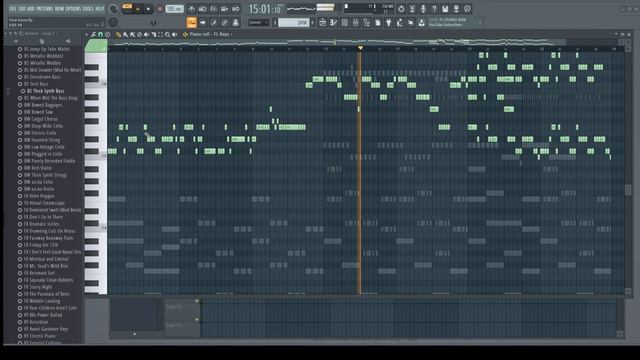The width and height of the screenshot is (640, 360).
Task: Open the HELP menu
Action: 100,9
